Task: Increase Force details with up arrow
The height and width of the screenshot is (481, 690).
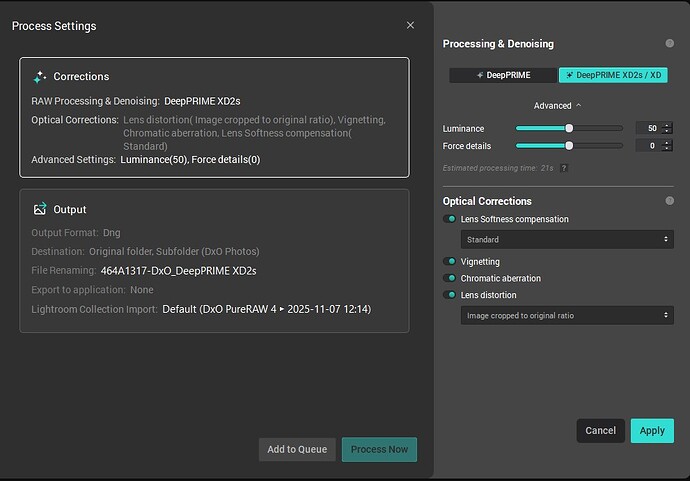Action: click(x=667, y=143)
